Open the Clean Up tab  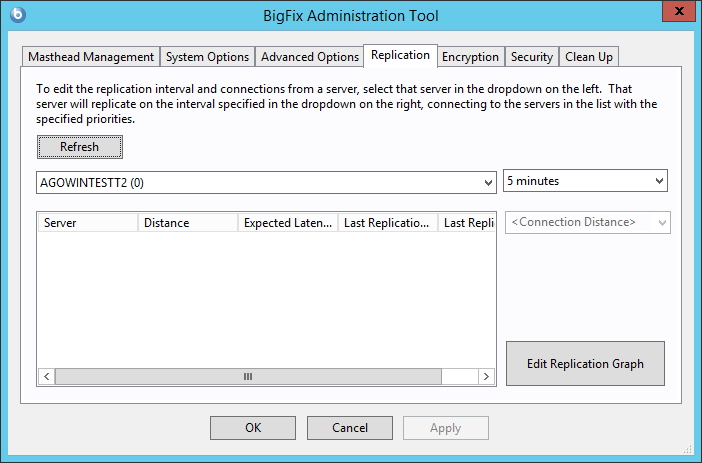pyautogui.click(x=589, y=57)
